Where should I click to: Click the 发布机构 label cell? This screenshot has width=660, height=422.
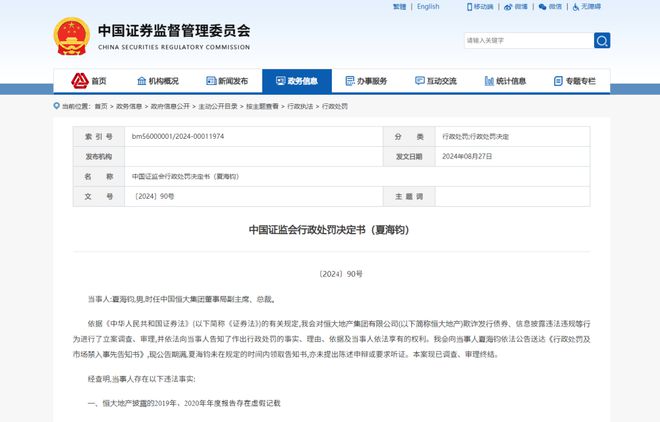[x=99, y=156]
